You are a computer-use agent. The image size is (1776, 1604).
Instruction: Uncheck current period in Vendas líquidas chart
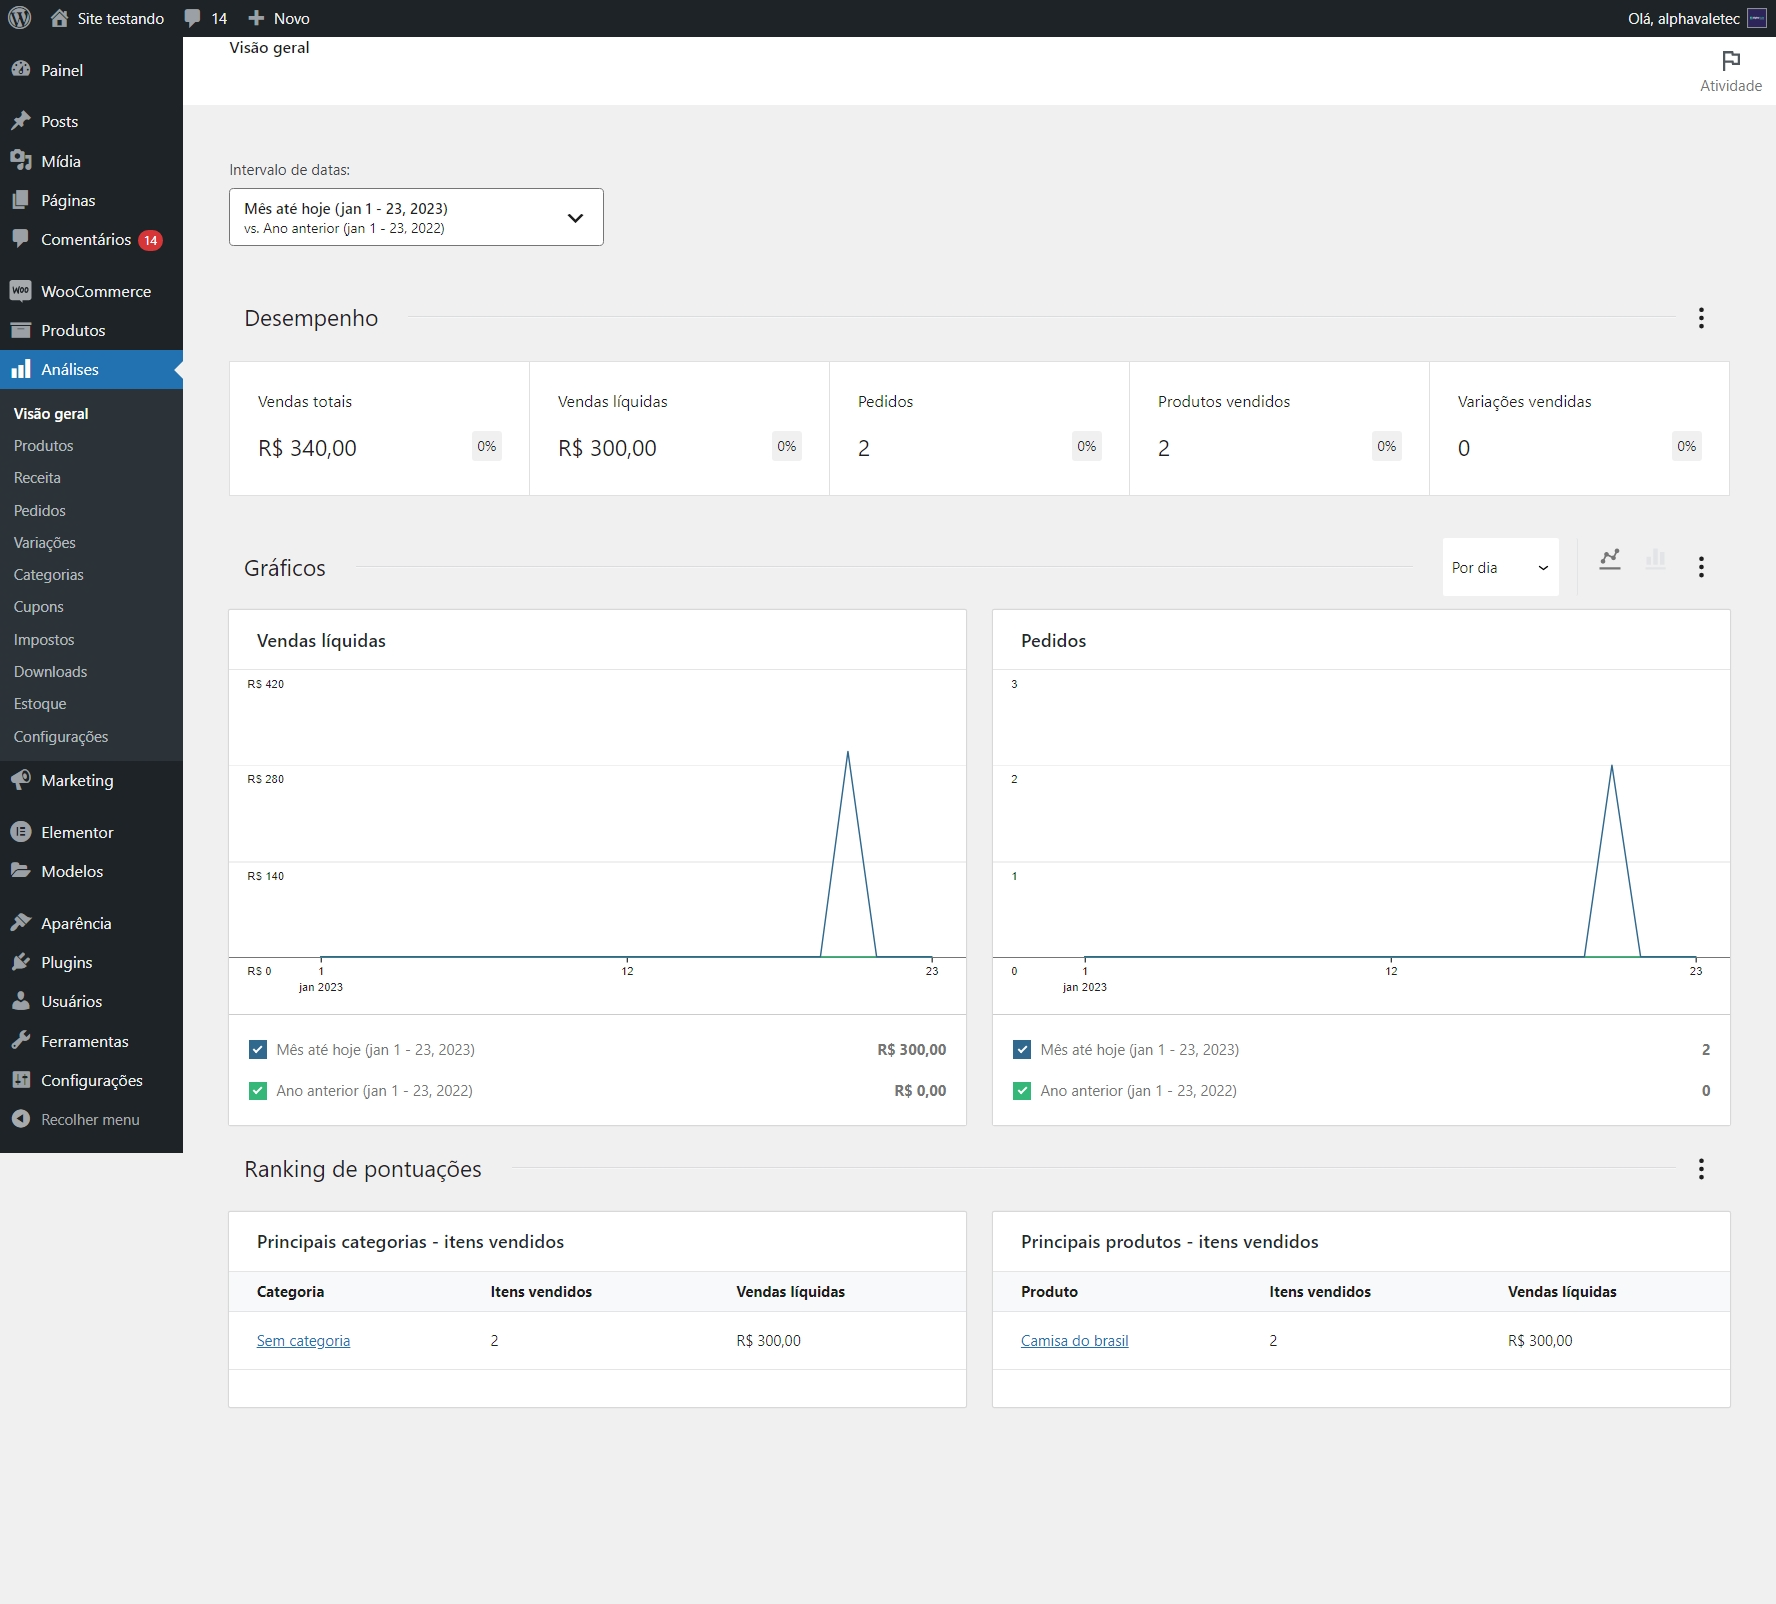(x=258, y=1050)
